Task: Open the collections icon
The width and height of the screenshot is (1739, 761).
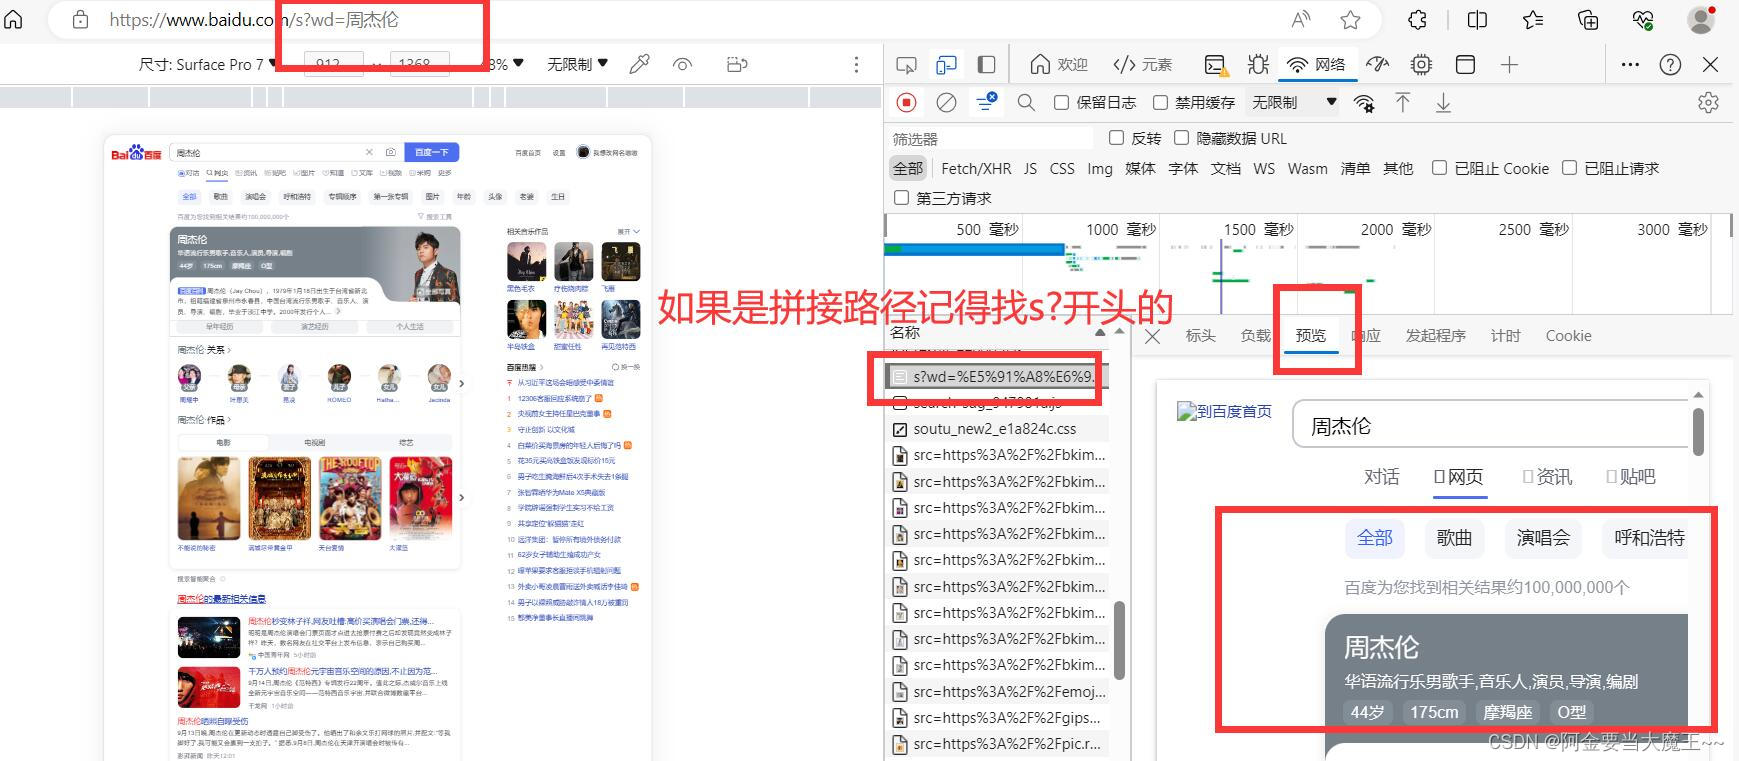Action: point(1588,19)
